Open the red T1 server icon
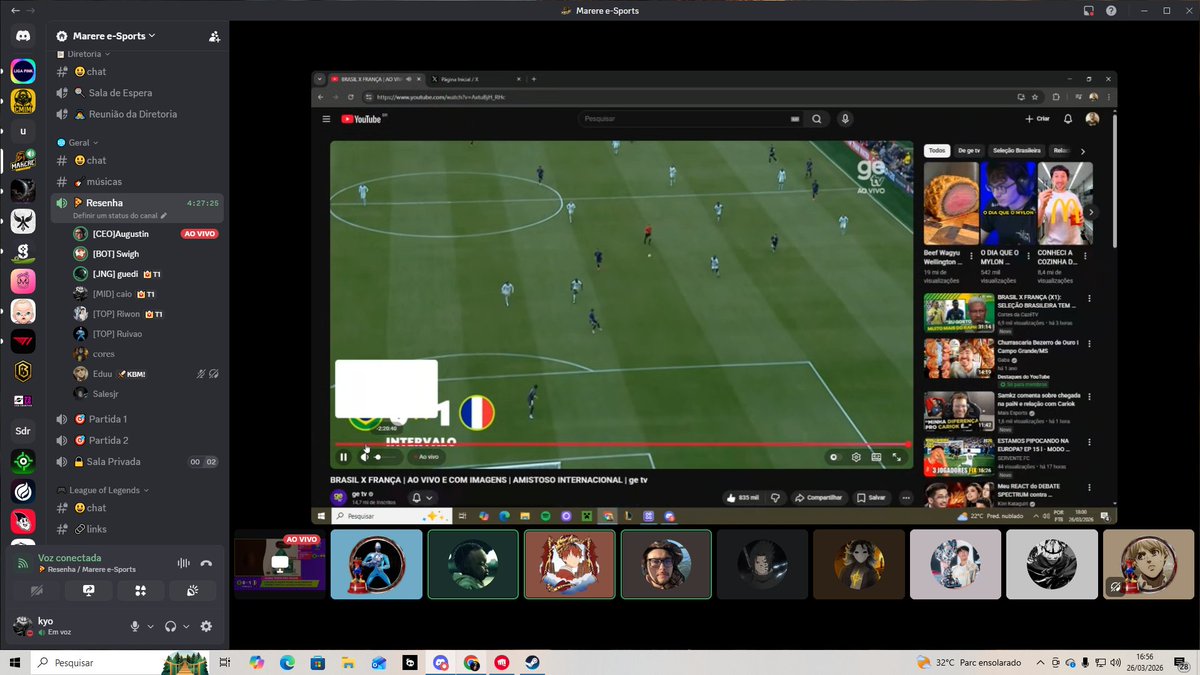The width and height of the screenshot is (1200, 675). point(23,342)
